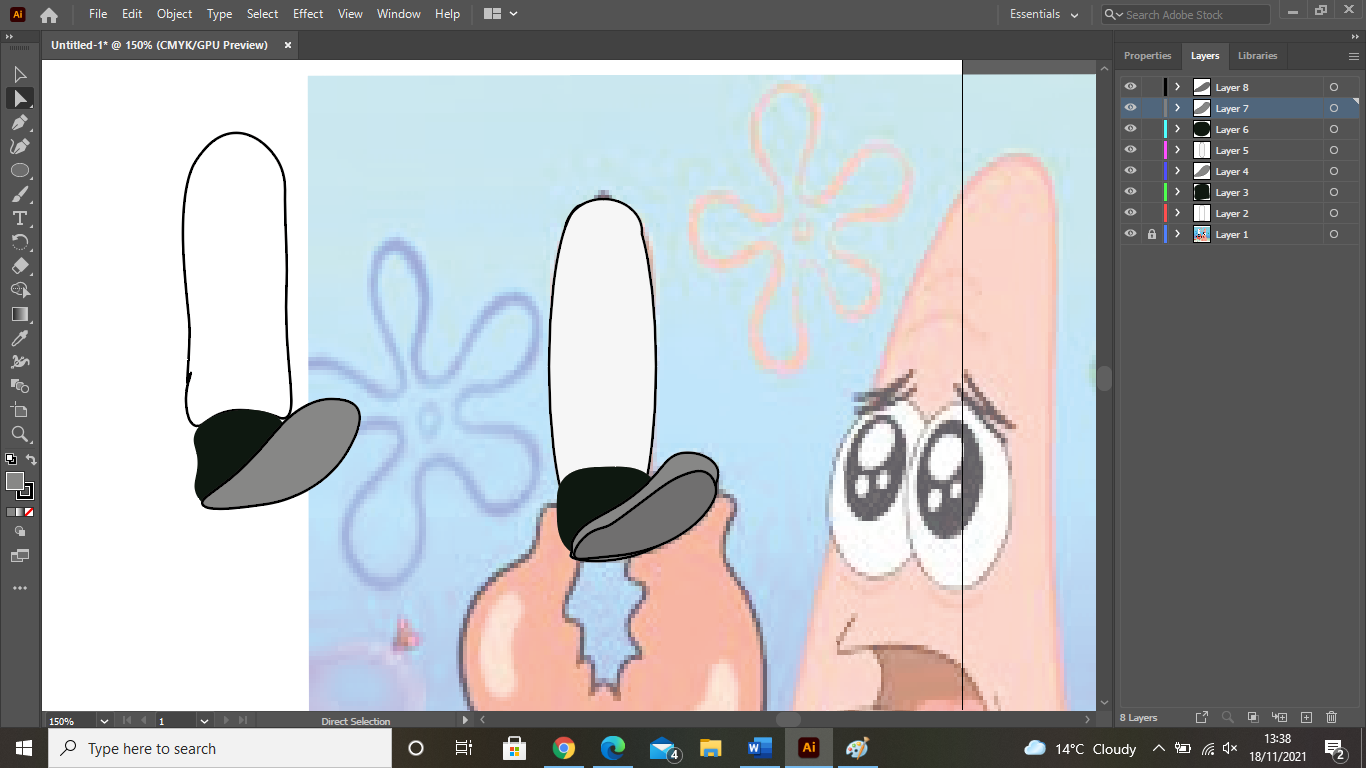Open Chrome from Windows taskbar
Screen dimensions: 1366x768
[x=564, y=748]
